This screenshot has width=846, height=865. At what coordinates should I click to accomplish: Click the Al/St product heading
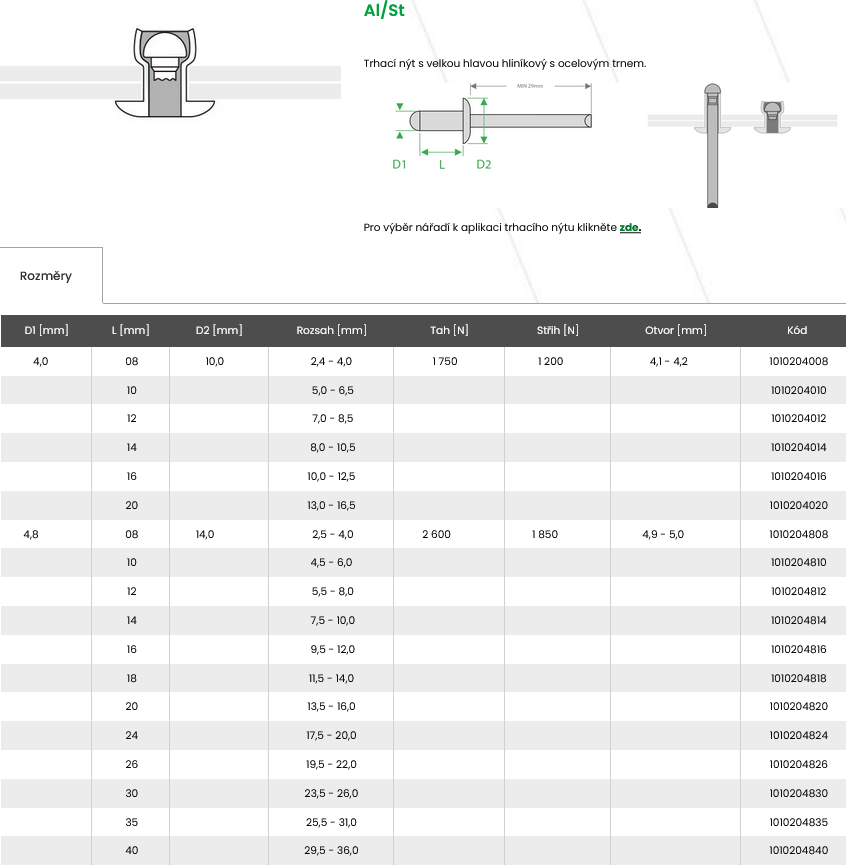pos(384,12)
